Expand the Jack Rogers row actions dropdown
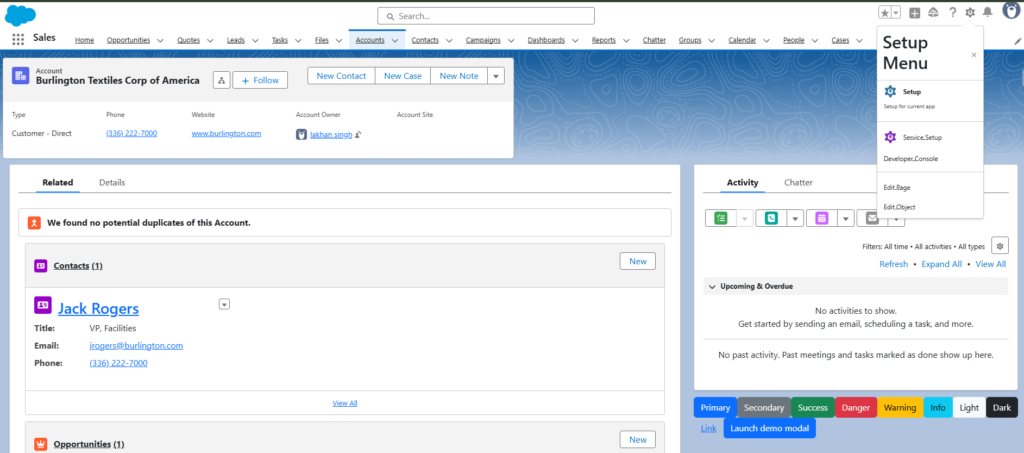1024x453 pixels. [x=224, y=304]
